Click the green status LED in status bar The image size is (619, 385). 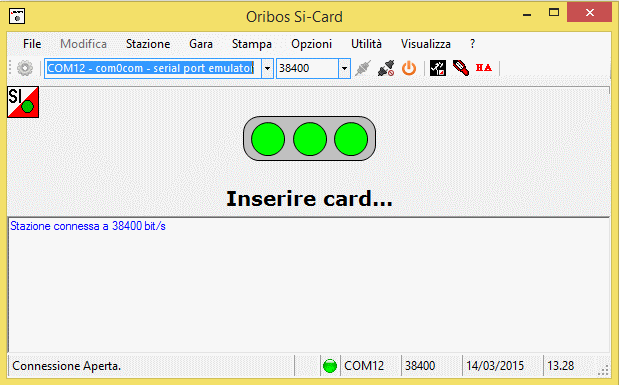point(330,366)
